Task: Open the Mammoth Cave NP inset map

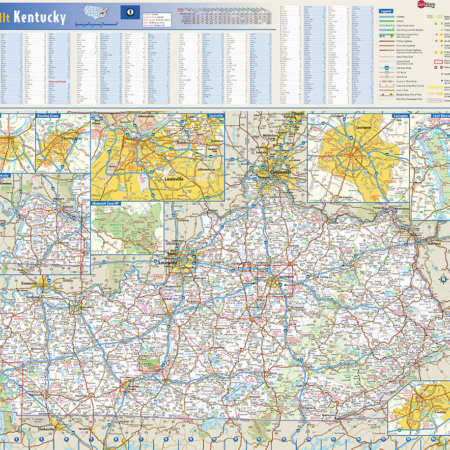Action: (x=127, y=228)
